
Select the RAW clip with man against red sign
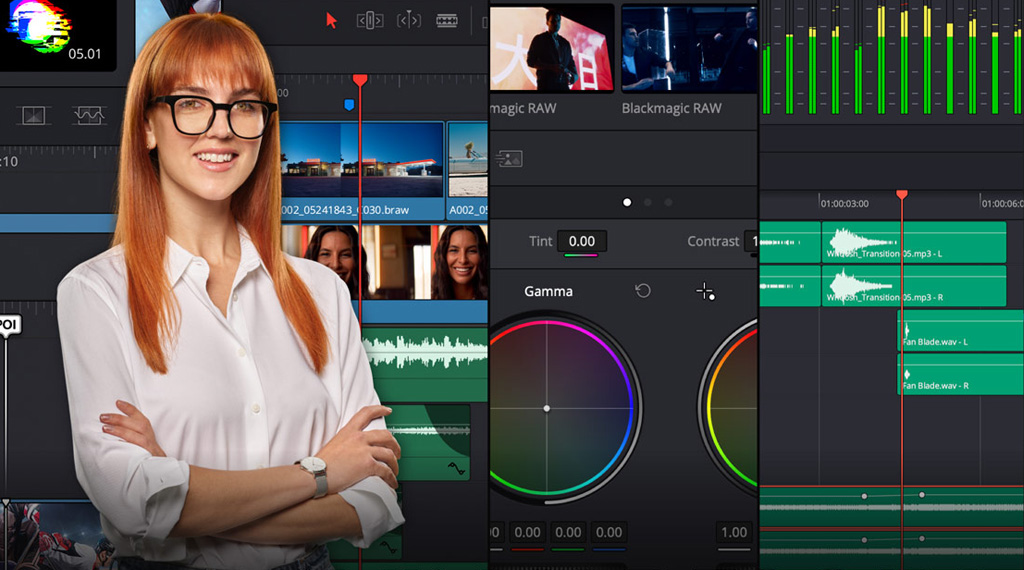click(551, 48)
